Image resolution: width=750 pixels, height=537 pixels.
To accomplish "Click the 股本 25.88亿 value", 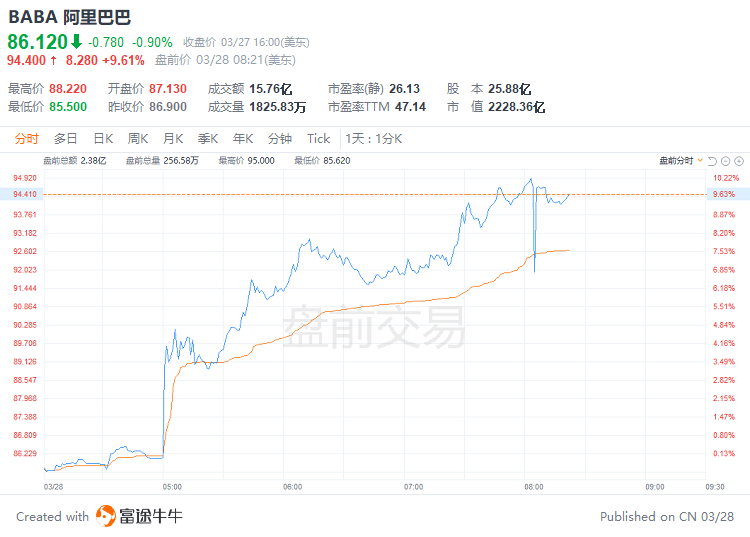I will [x=509, y=89].
